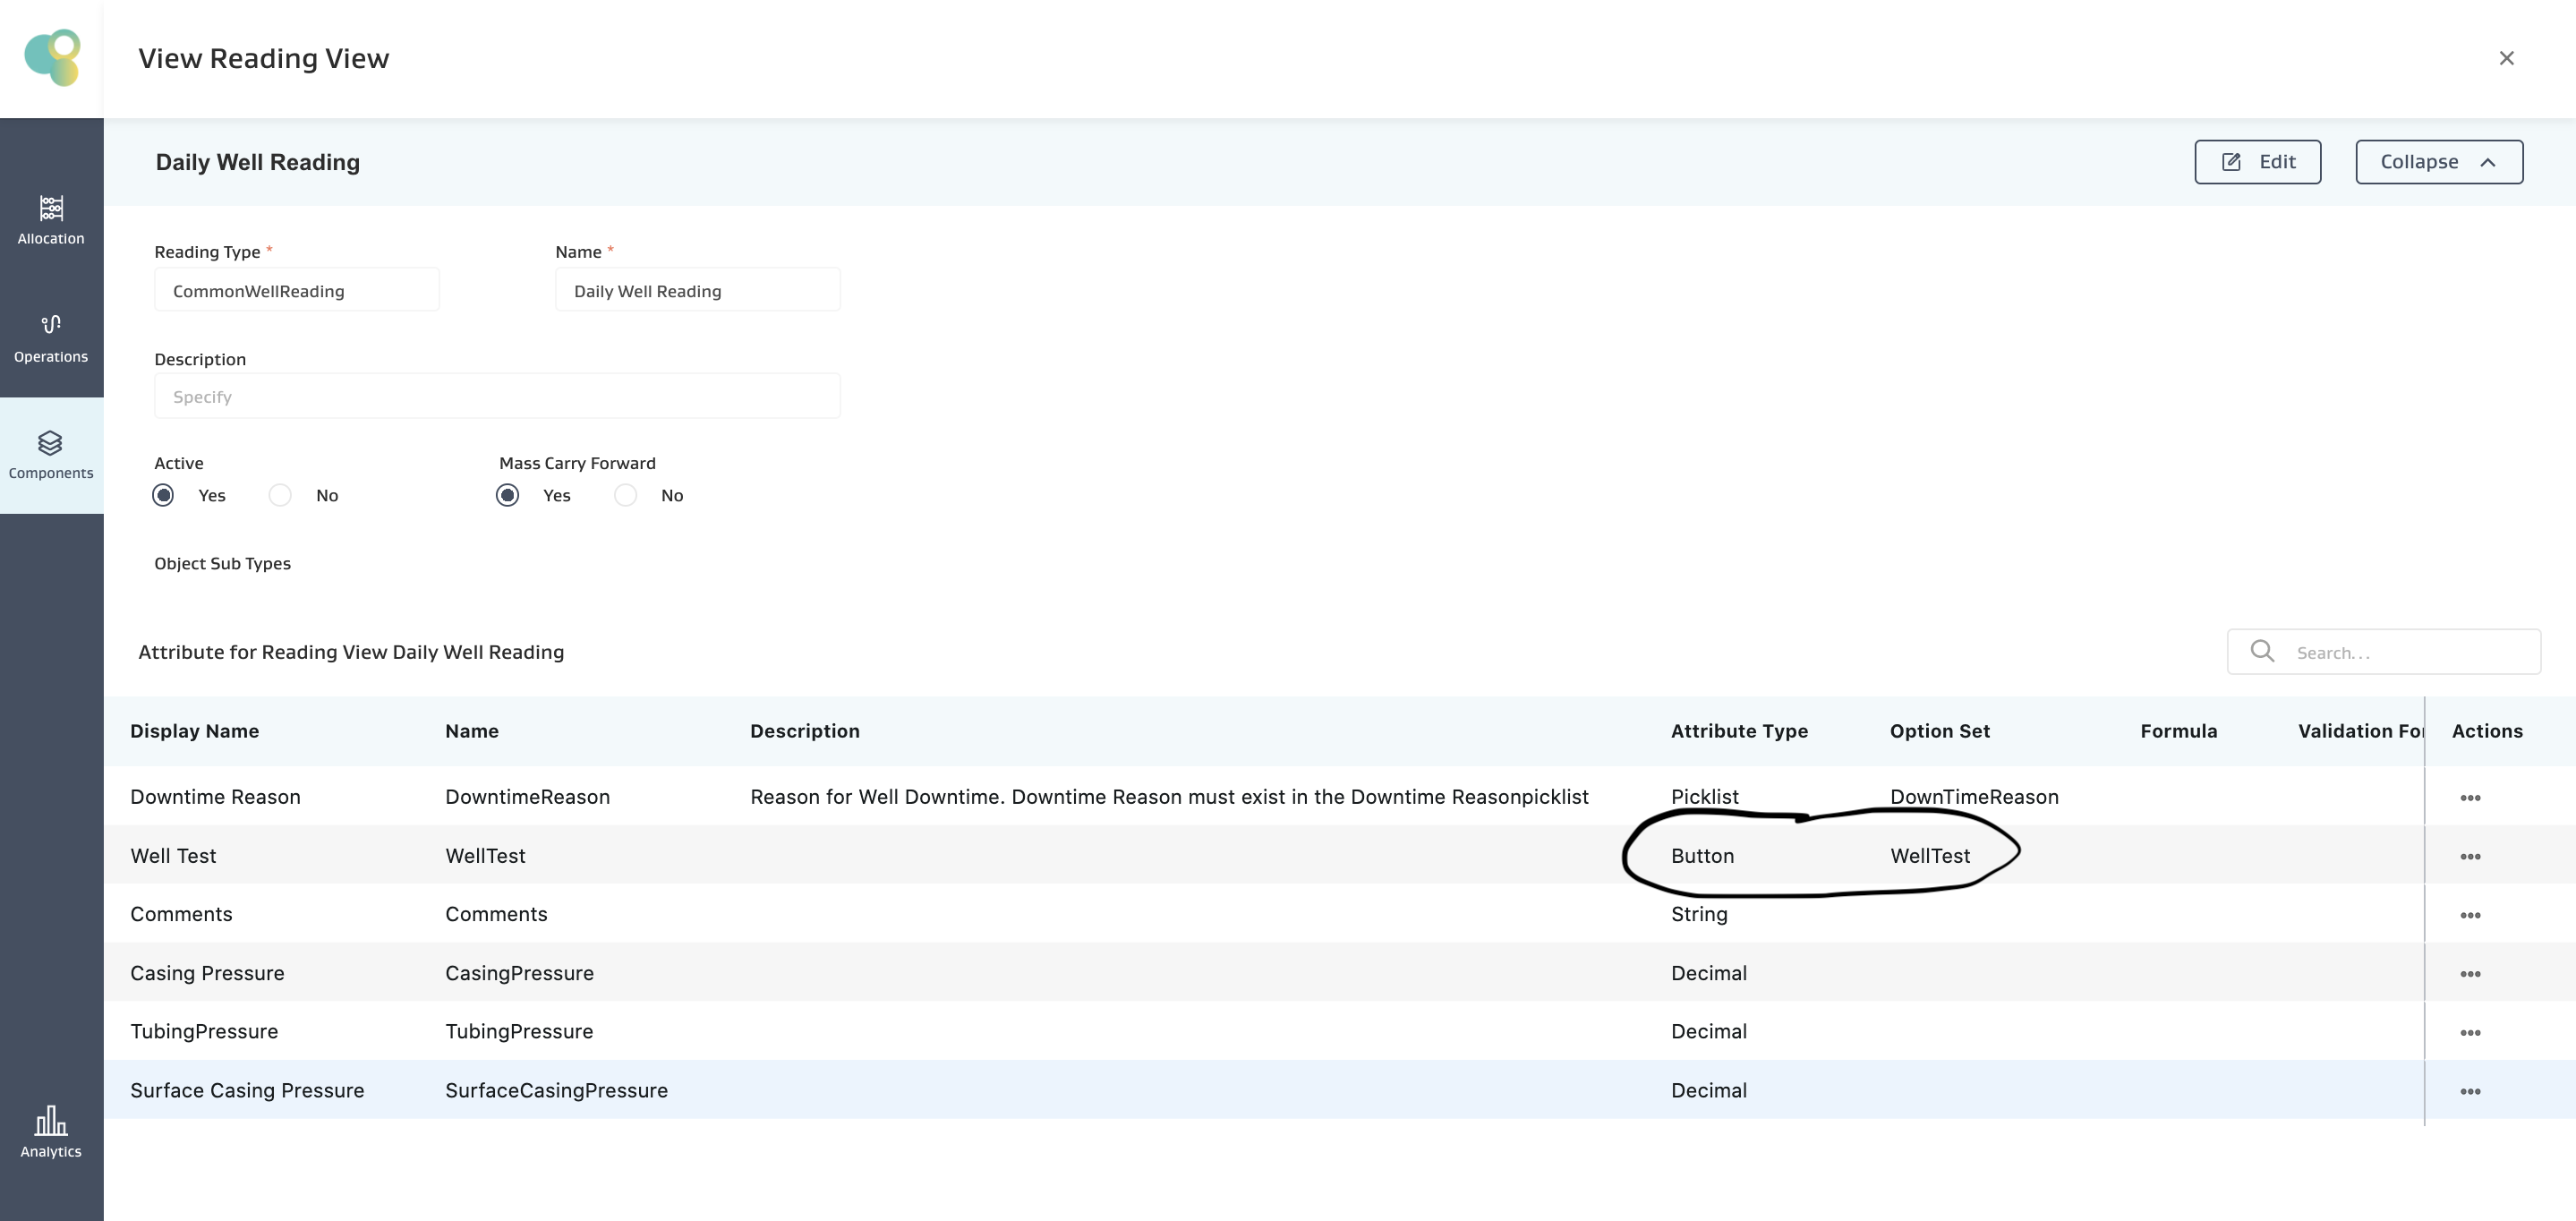2576x1221 pixels.
Task: Click the search magnifier icon
Action: coord(2261,652)
